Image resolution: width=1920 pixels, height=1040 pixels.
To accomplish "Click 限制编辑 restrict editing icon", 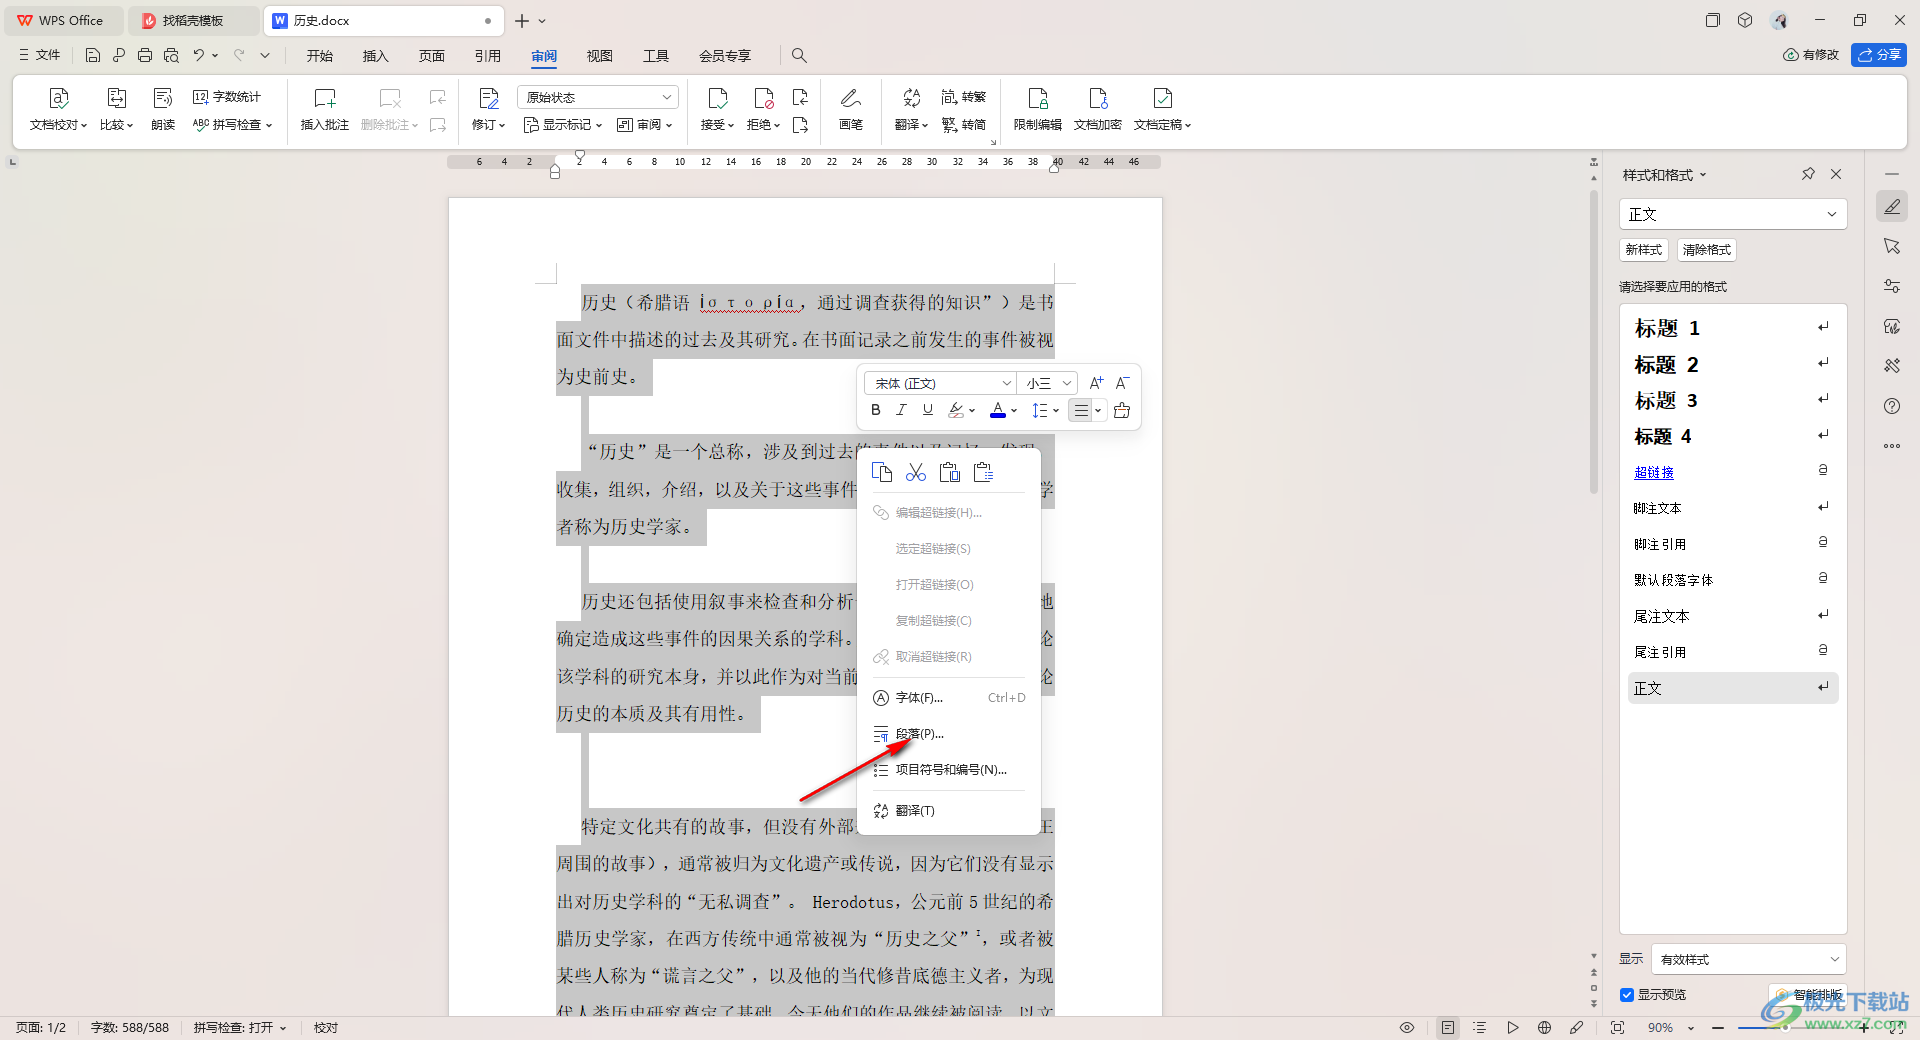I will pos(1038,99).
